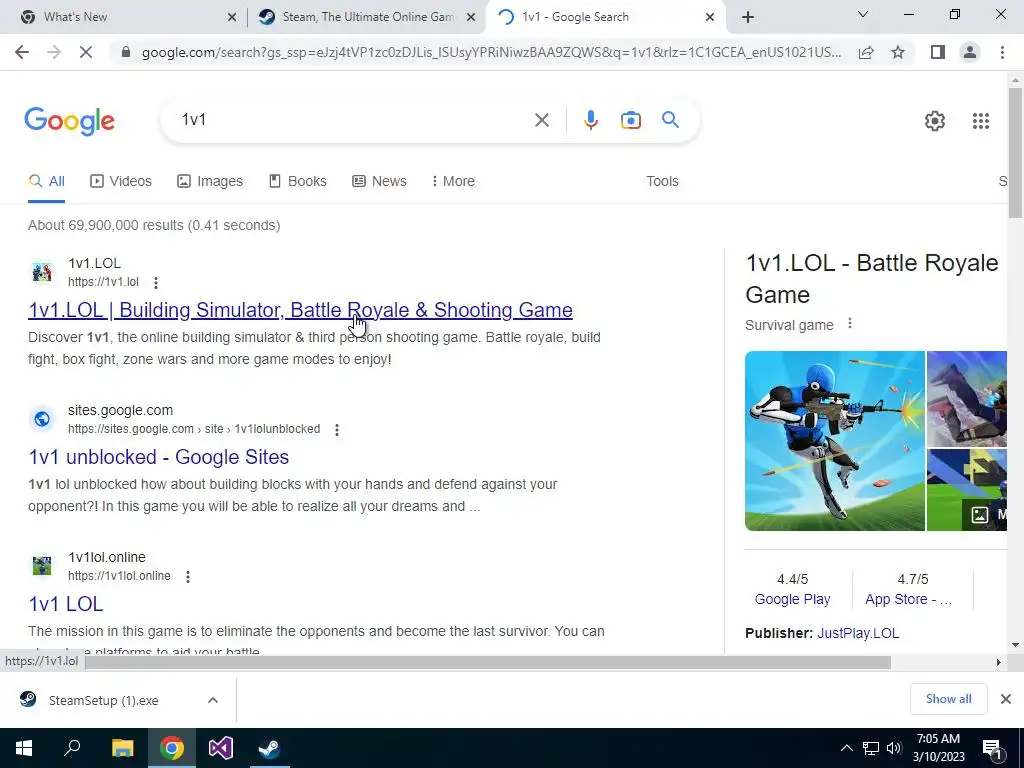Screen dimensions: 1024x768
Task: Open Chrome three-dot menu
Action: point(1002,52)
